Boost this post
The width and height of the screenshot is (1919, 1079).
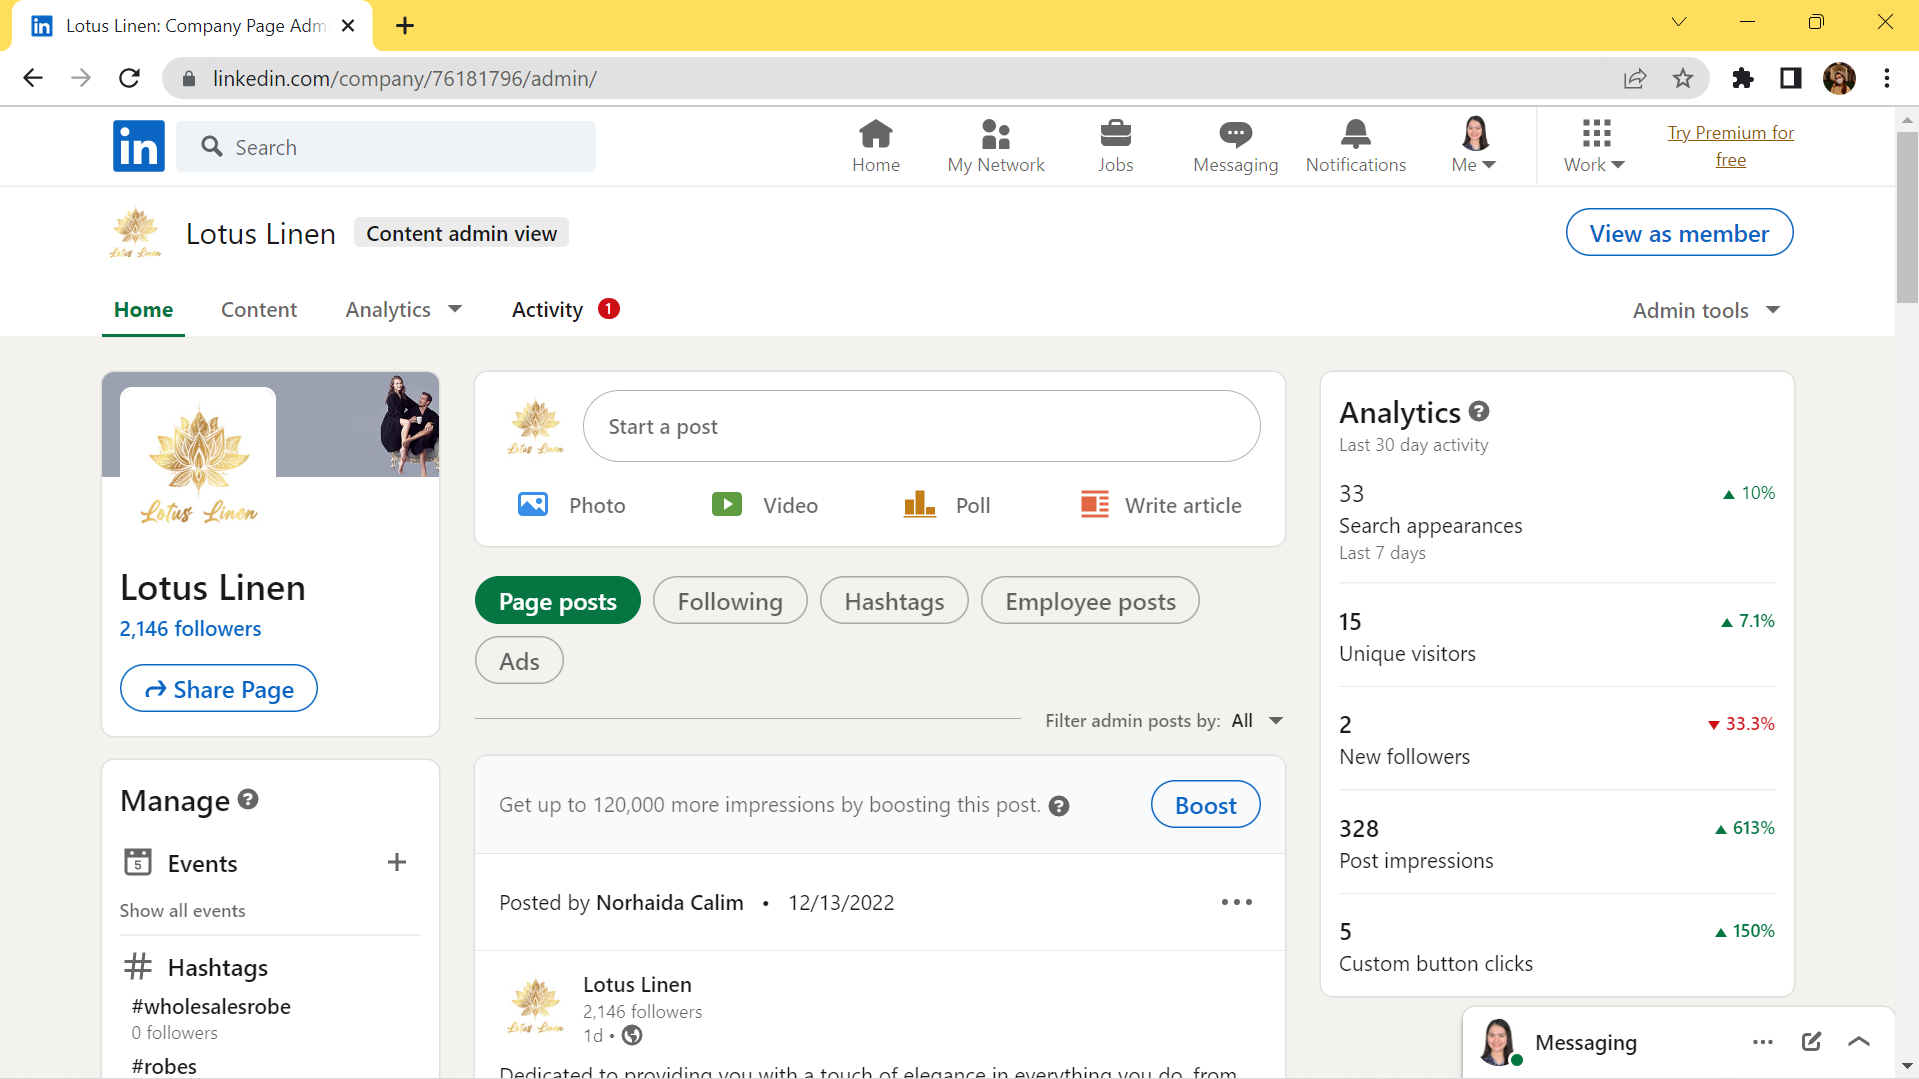(1205, 805)
